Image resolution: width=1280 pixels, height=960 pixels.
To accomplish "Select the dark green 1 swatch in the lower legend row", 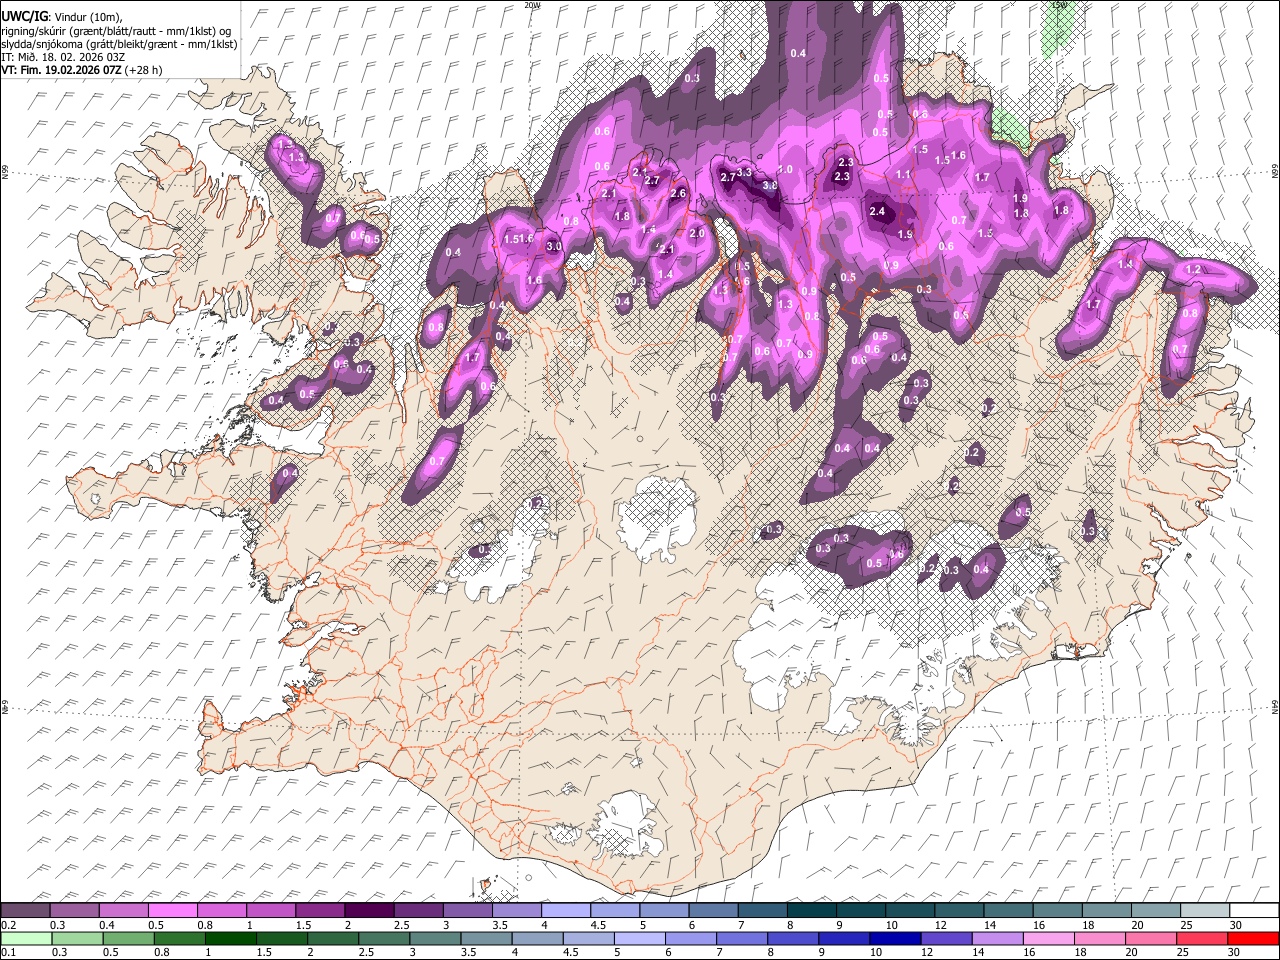I will 231,938.
